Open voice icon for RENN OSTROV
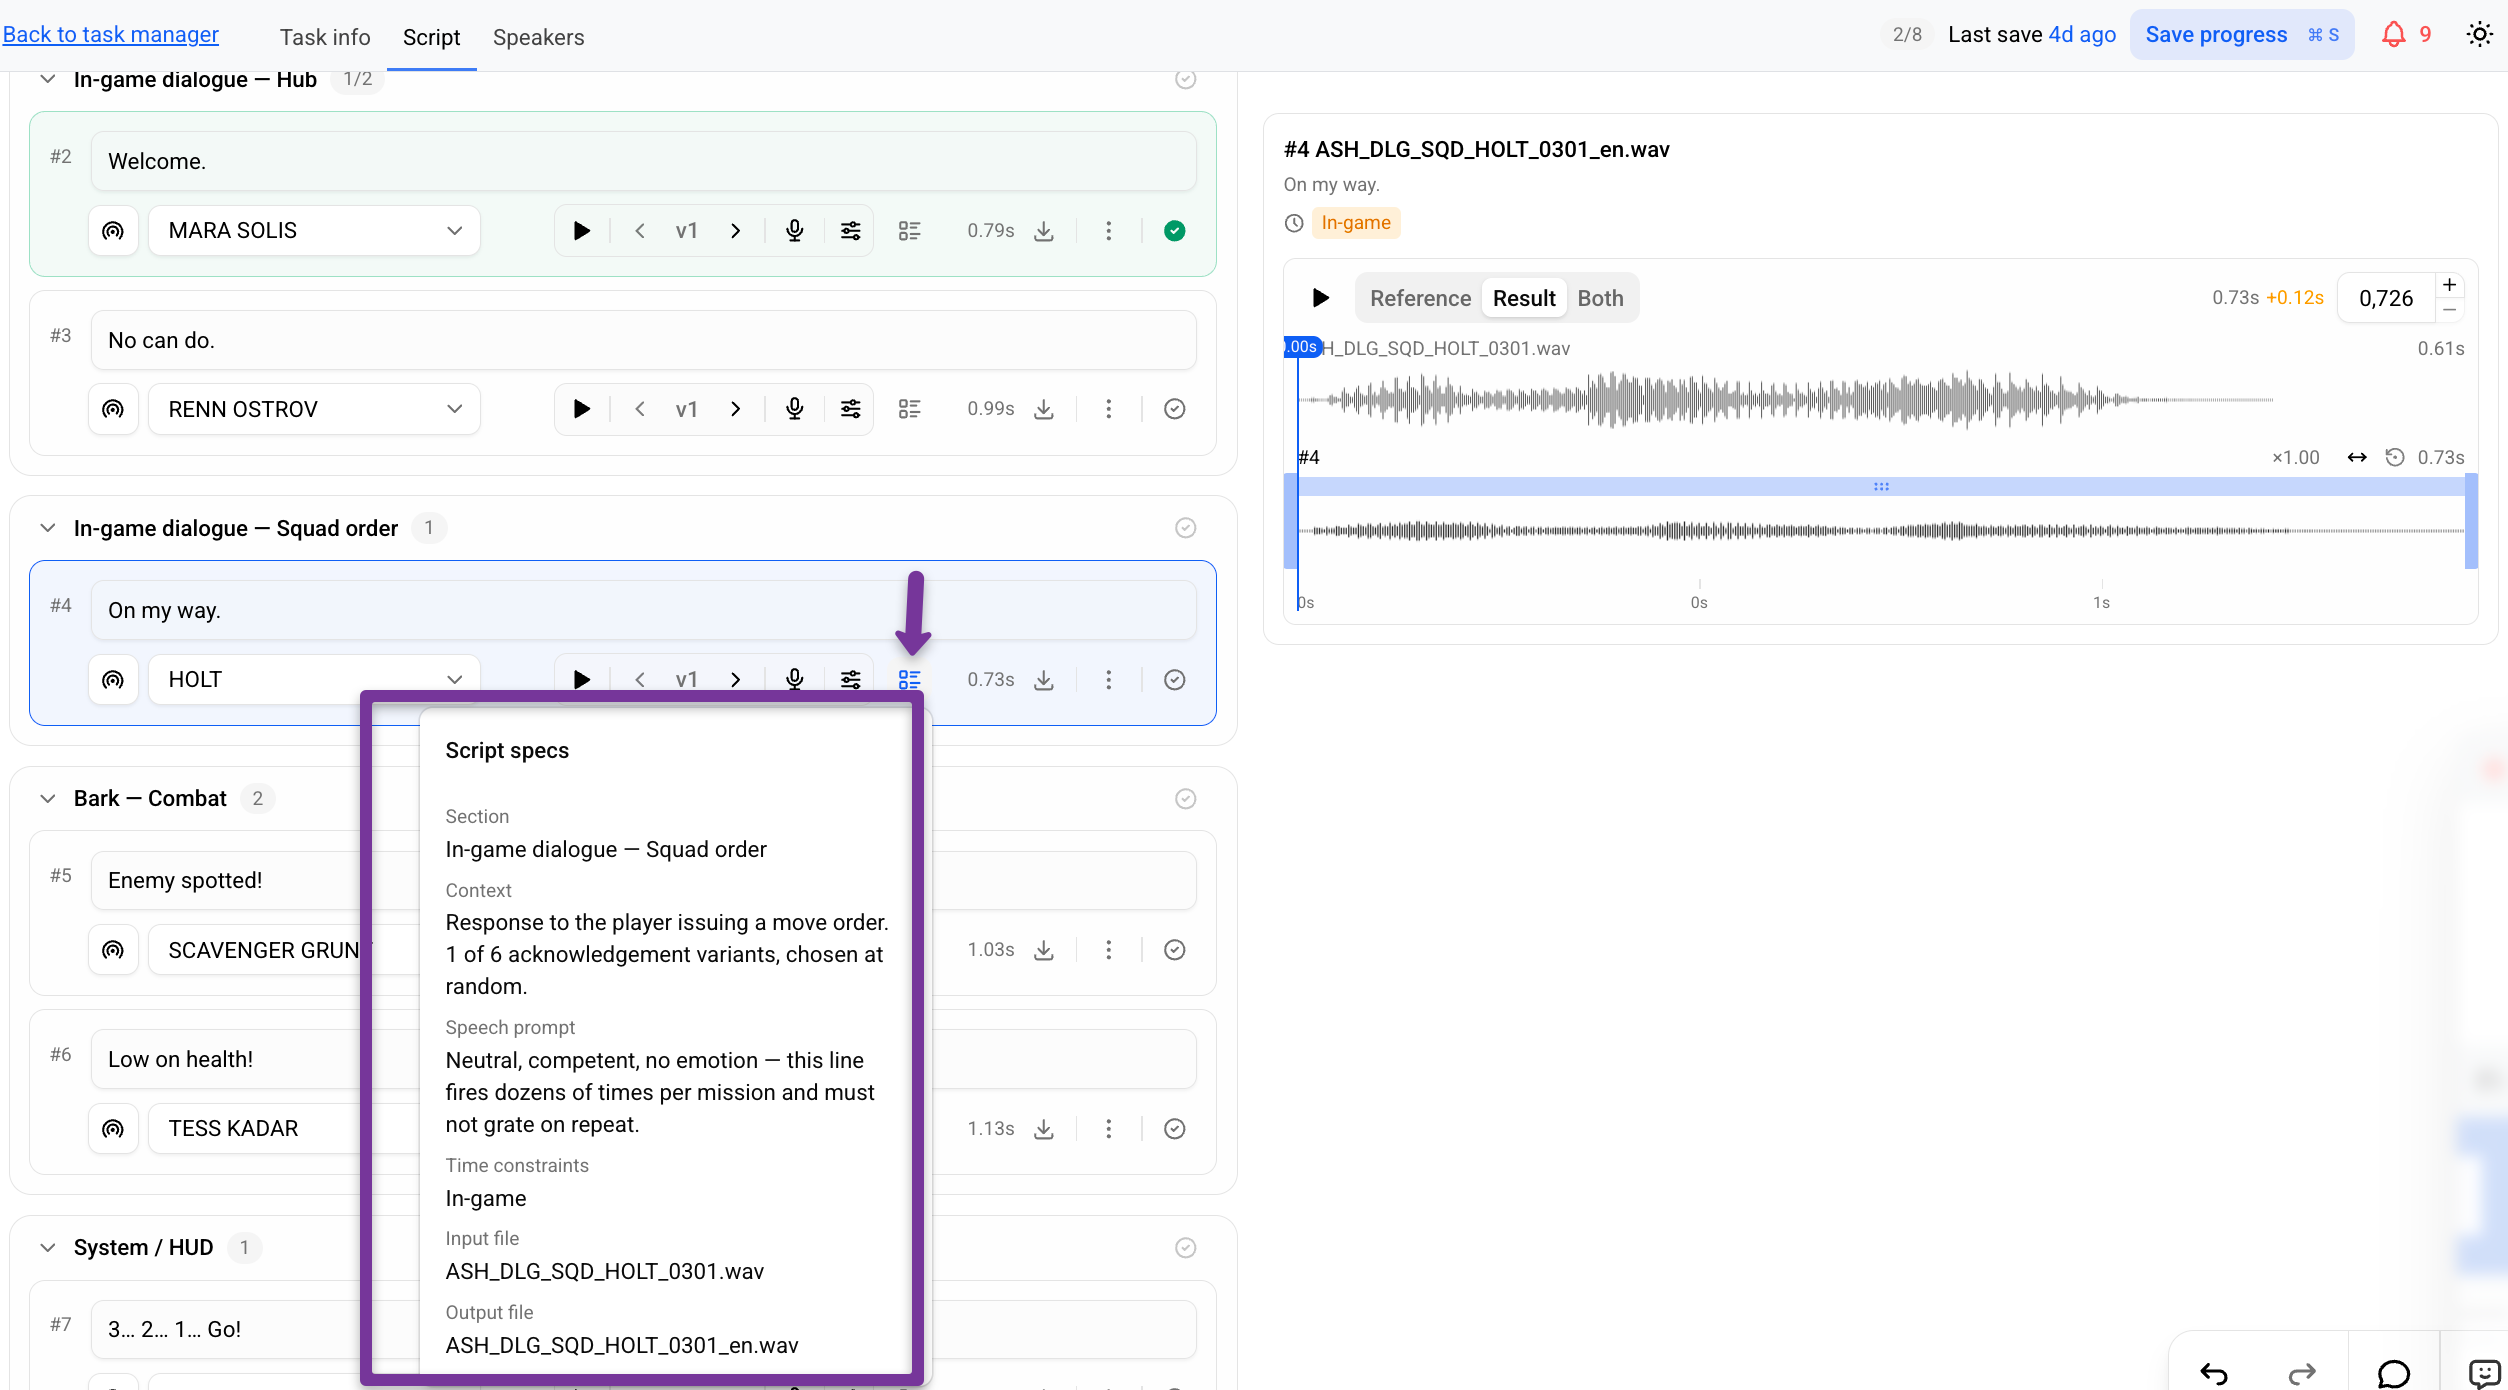This screenshot has height=1390, width=2508. pyautogui.click(x=113, y=409)
